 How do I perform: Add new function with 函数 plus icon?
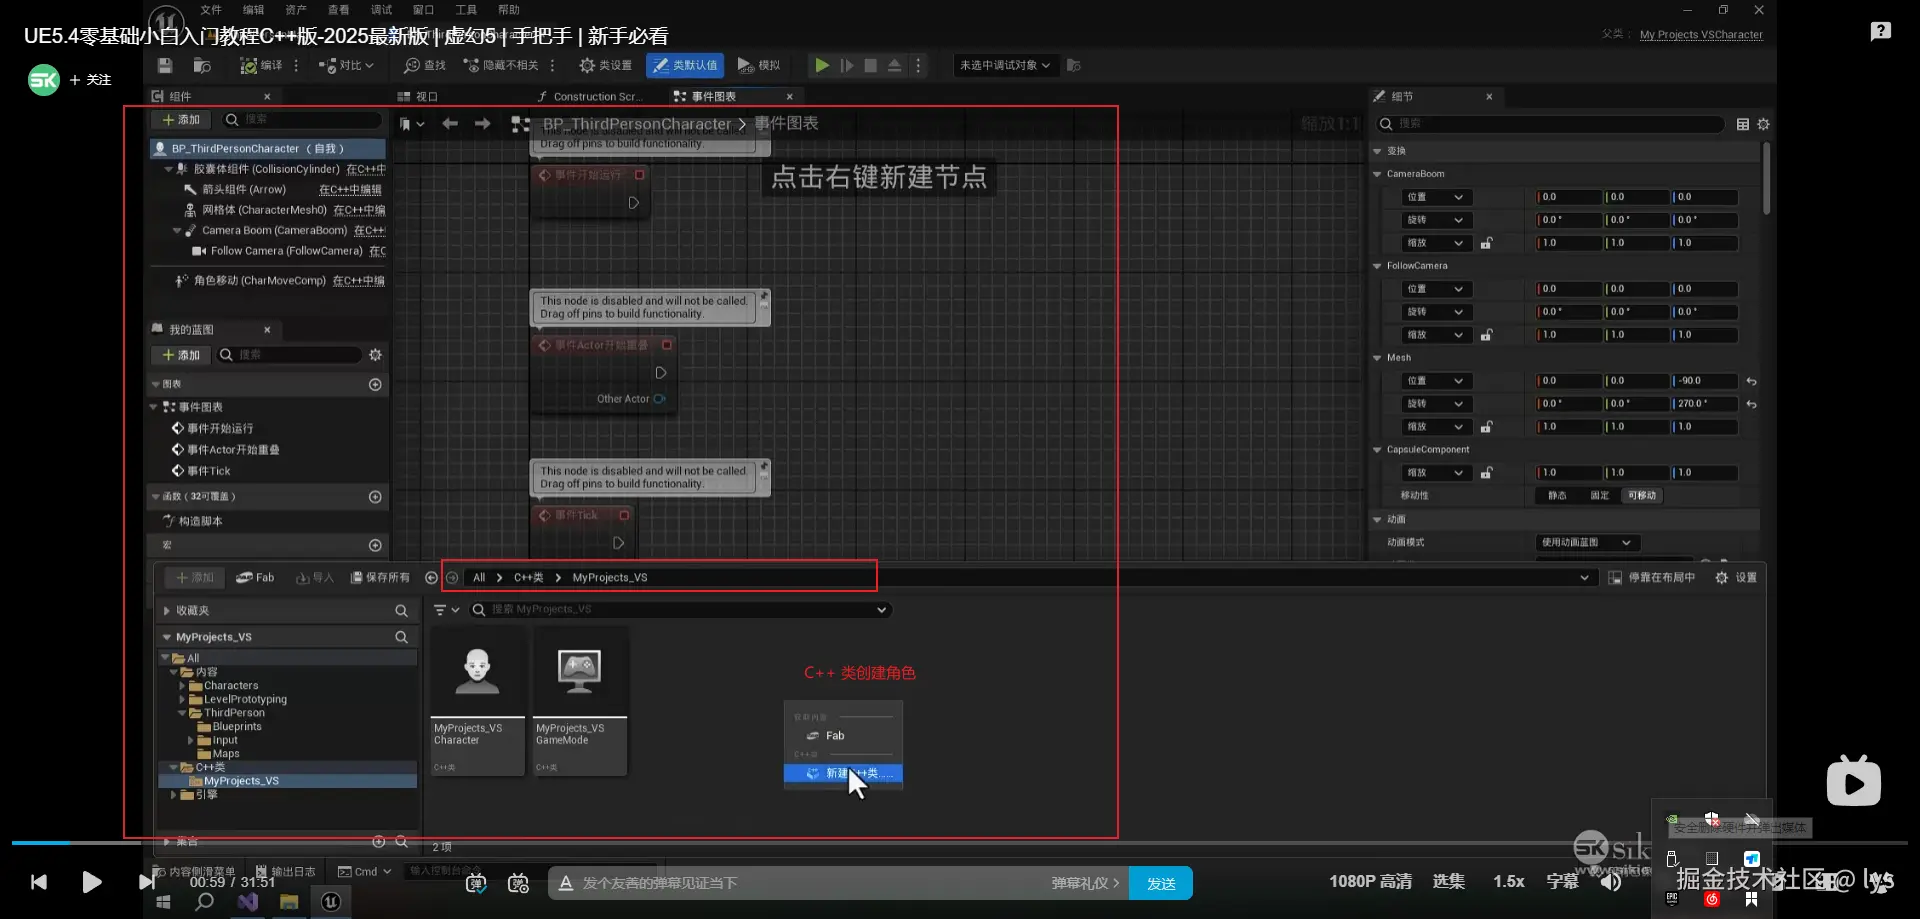click(375, 497)
